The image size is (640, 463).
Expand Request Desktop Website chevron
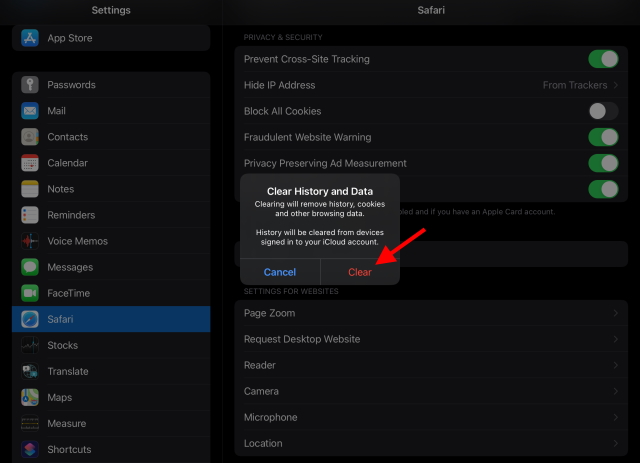pos(616,339)
